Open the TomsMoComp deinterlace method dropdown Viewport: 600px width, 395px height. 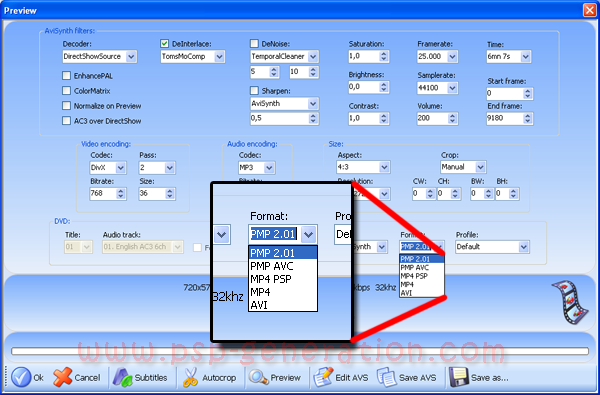(x=219, y=57)
